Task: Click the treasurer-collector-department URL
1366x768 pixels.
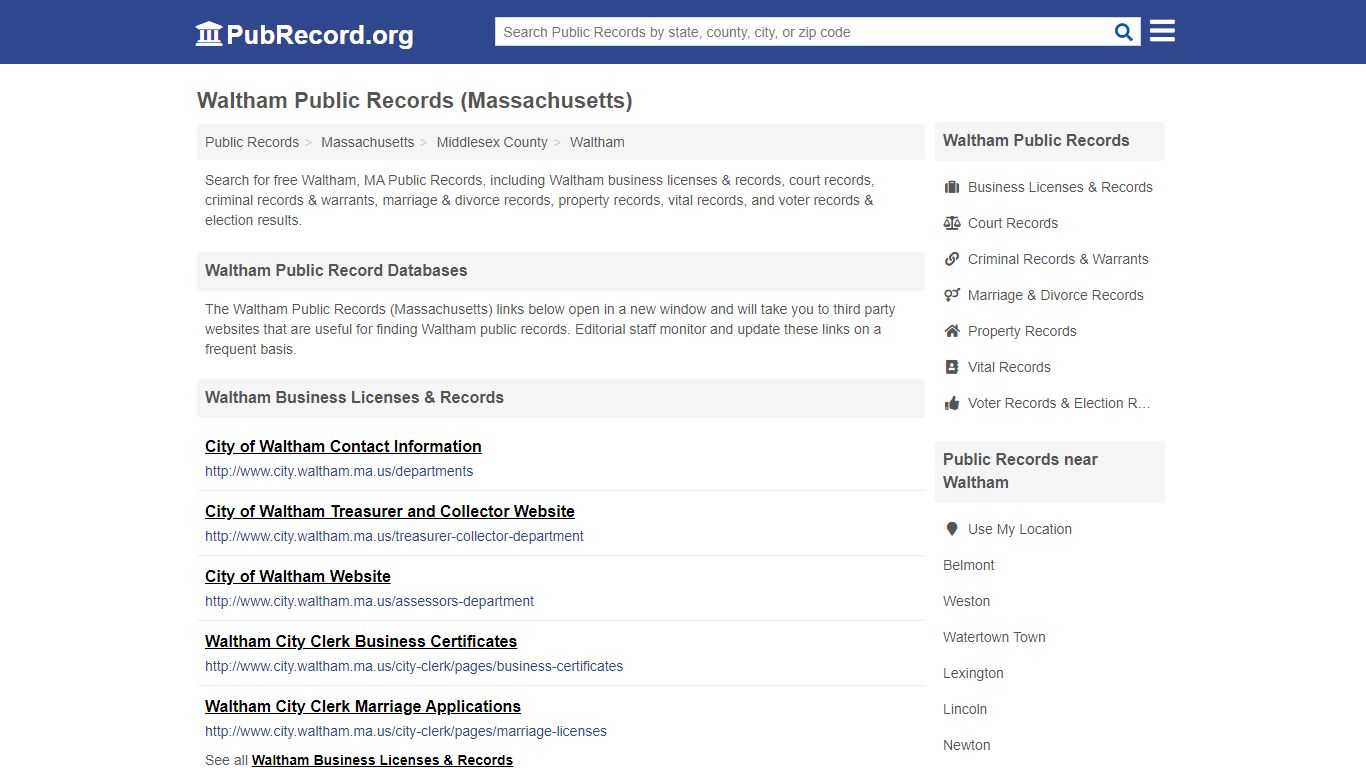Action: [394, 536]
